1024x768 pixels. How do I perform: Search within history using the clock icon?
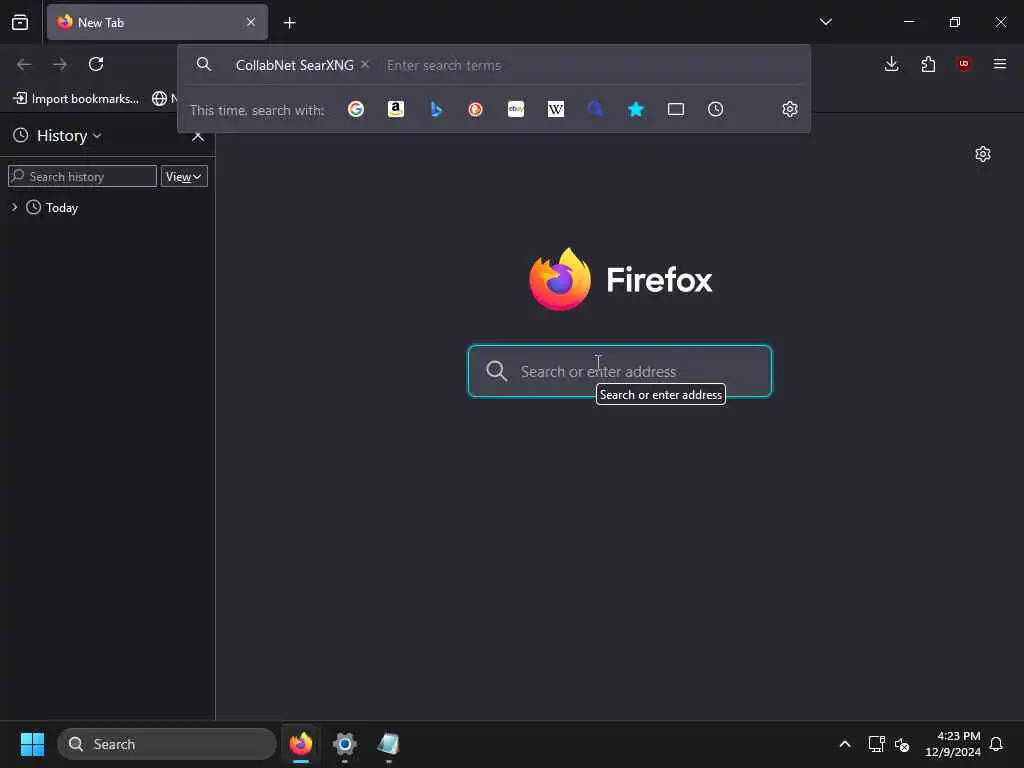(716, 109)
